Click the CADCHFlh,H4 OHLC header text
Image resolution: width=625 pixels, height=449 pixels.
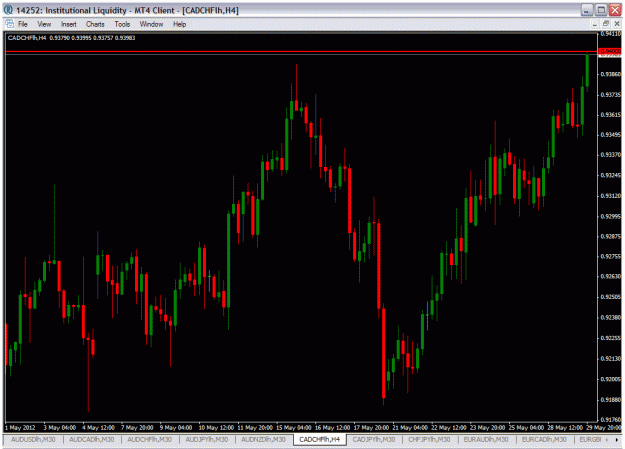click(x=71, y=38)
